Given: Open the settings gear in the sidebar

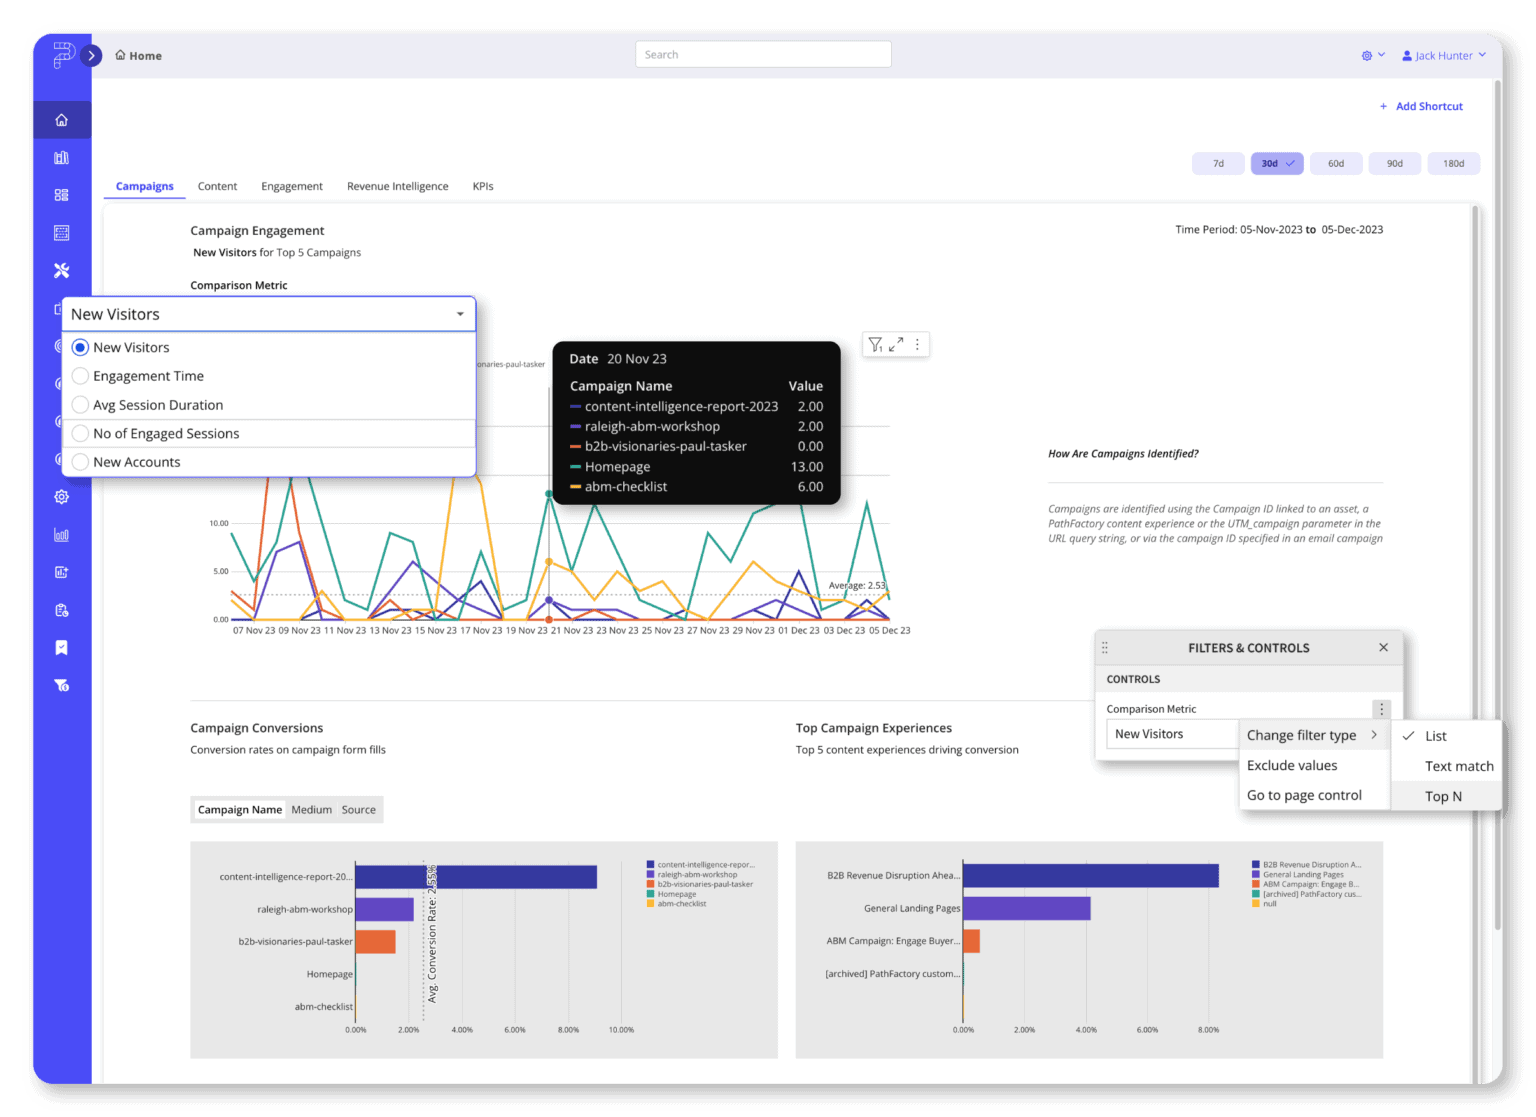Looking at the screenshot, I should point(61,496).
